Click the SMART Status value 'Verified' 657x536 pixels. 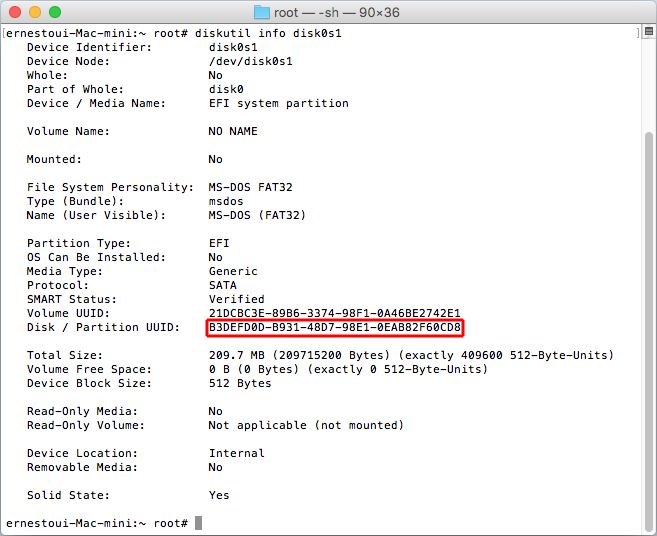click(x=237, y=299)
